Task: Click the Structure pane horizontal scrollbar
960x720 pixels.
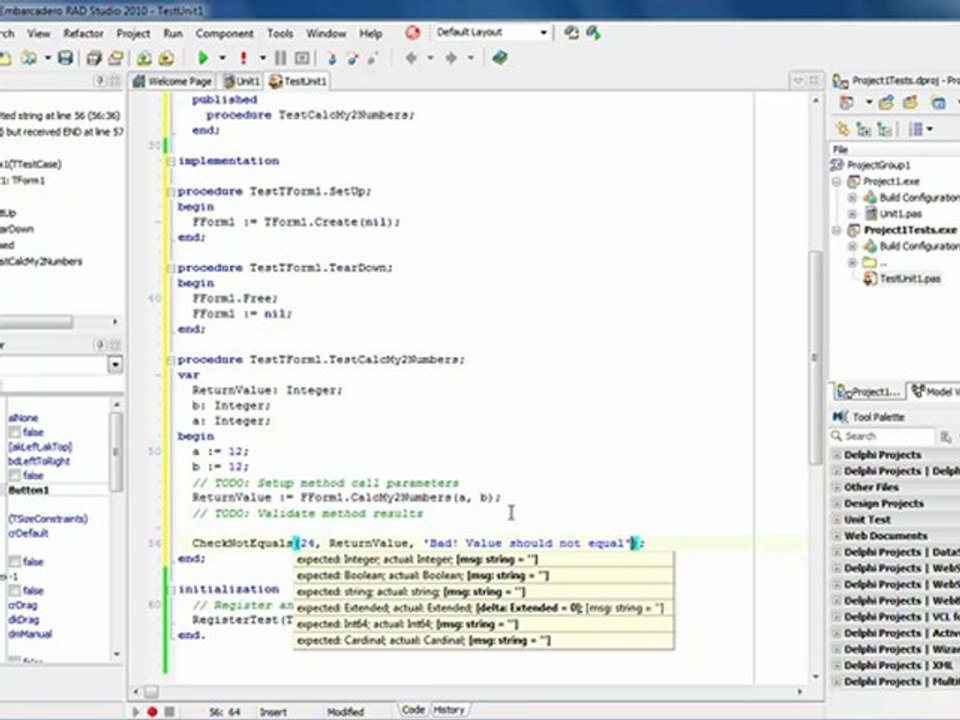Action: (x=37, y=321)
